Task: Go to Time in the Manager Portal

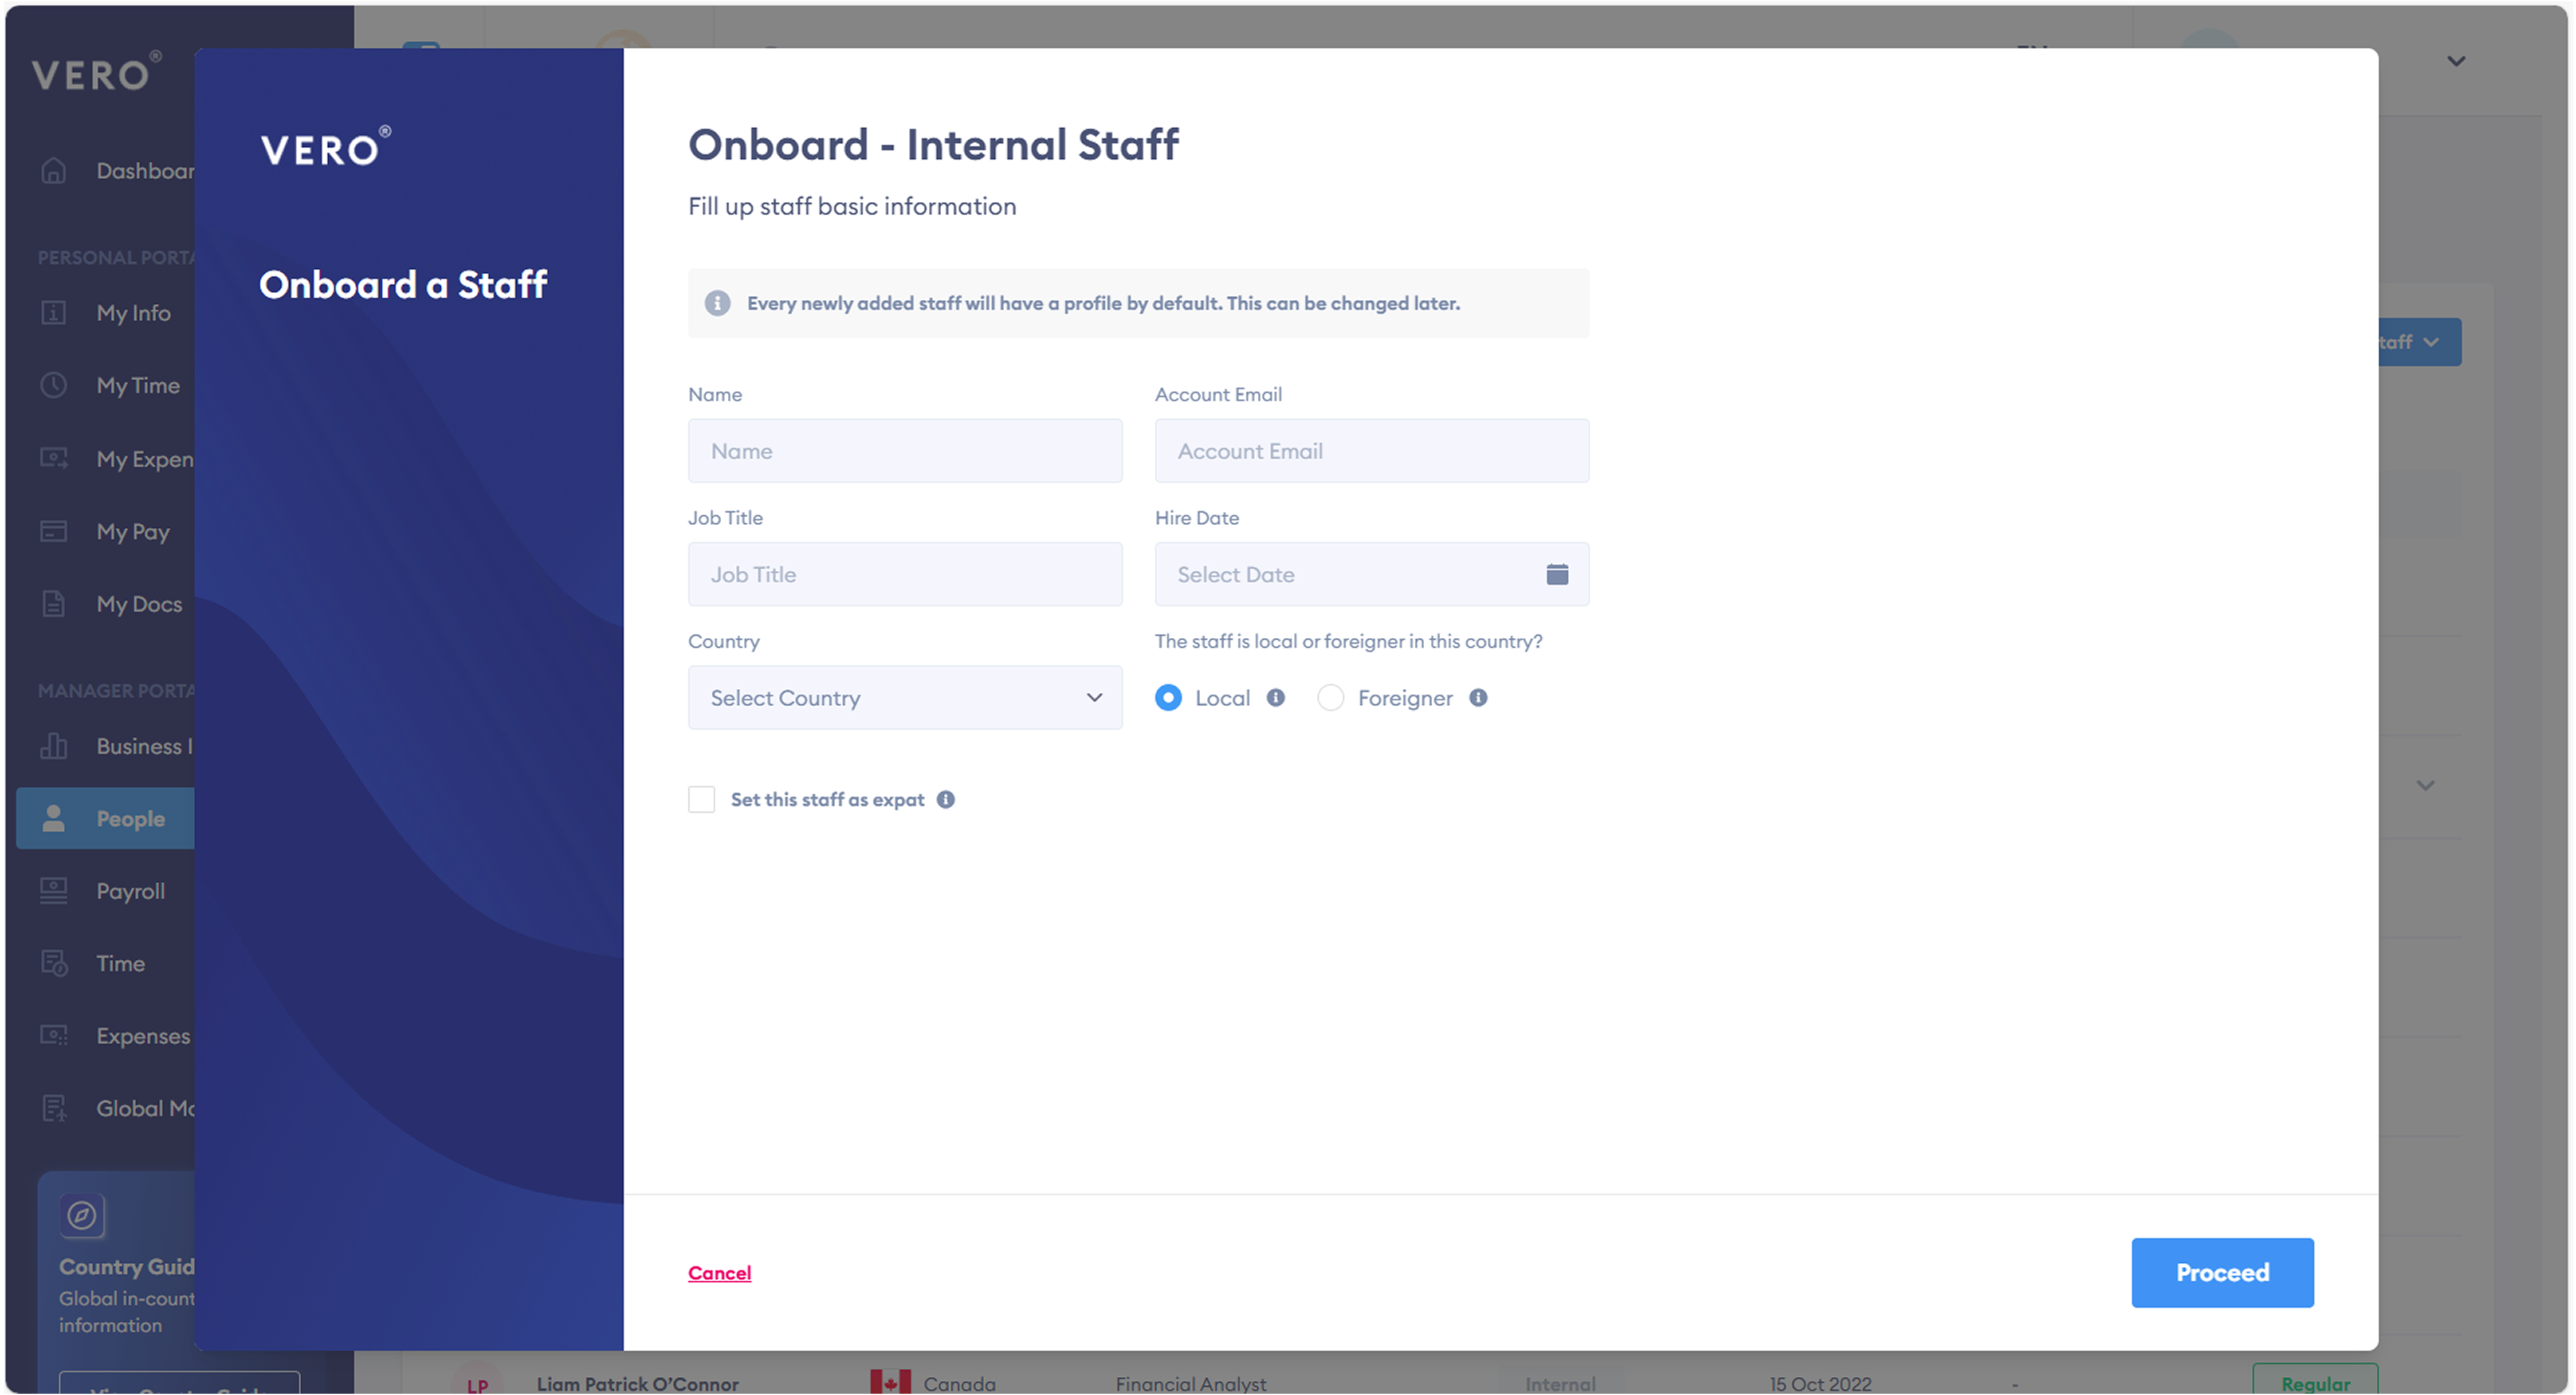Action: (x=120, y=964)
